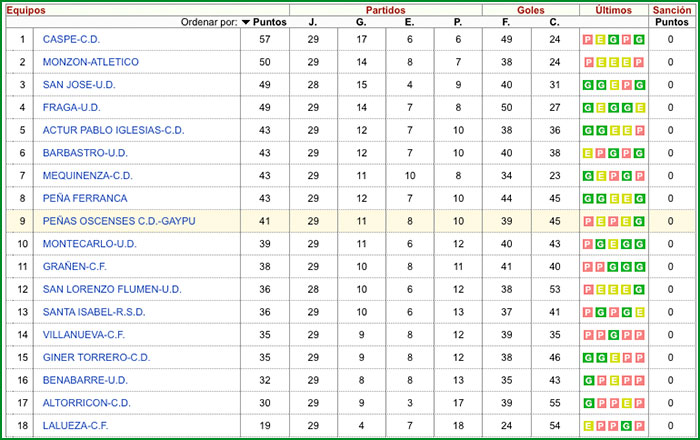Open the MONZON-ATLETICO team page

click(x=90, y=62)
